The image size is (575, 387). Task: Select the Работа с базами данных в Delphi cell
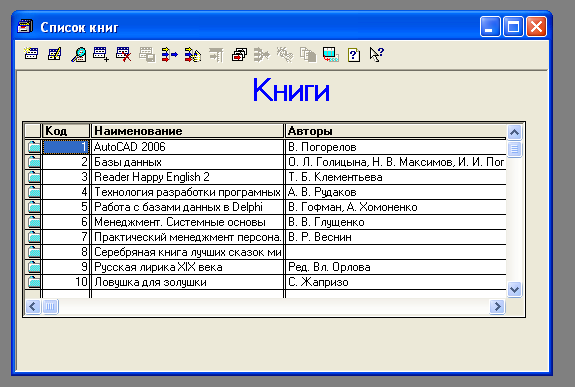[x=187, y=207]
